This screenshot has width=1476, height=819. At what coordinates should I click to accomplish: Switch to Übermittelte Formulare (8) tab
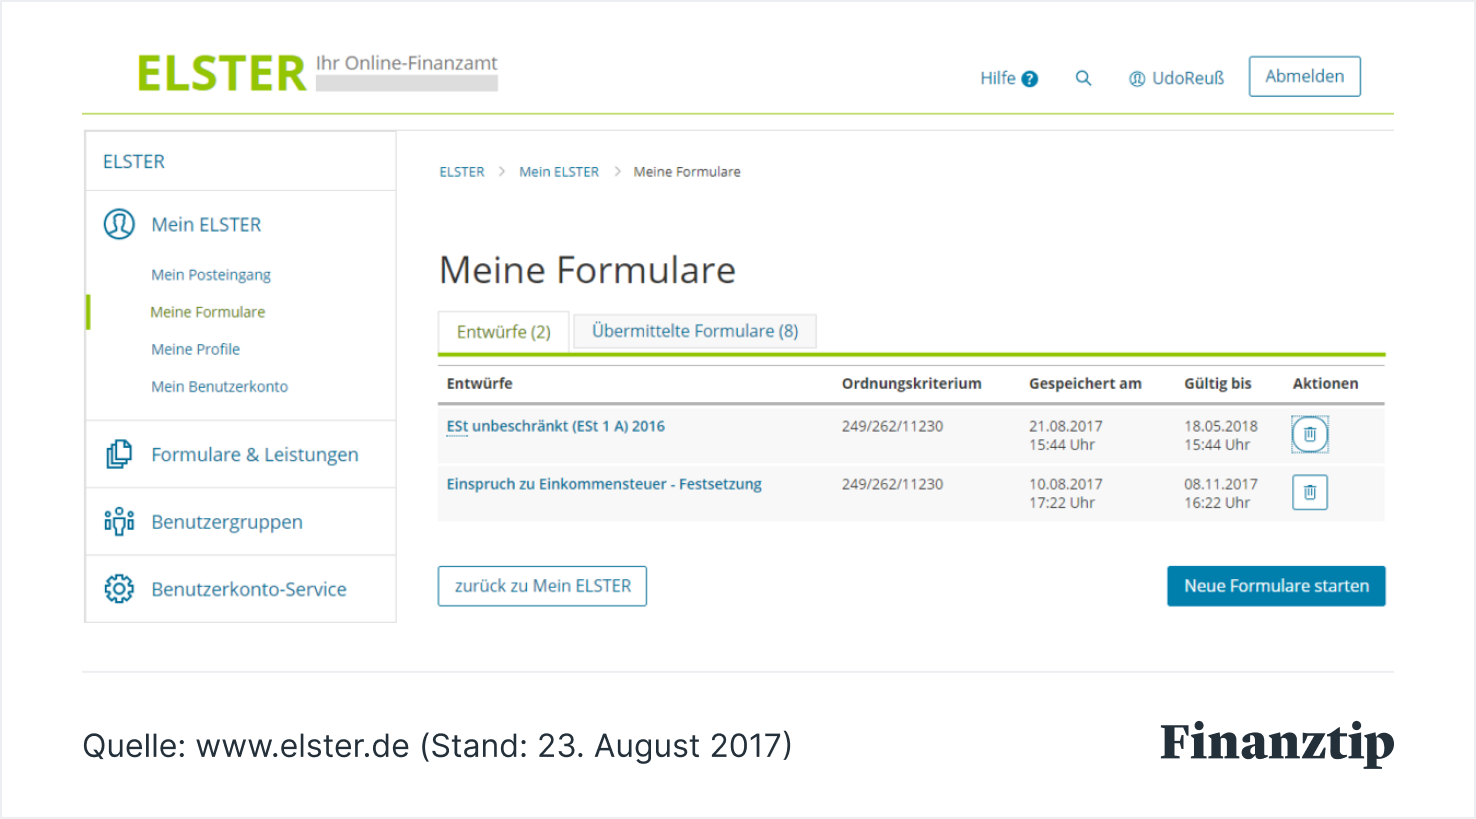[x=695, y=331]
